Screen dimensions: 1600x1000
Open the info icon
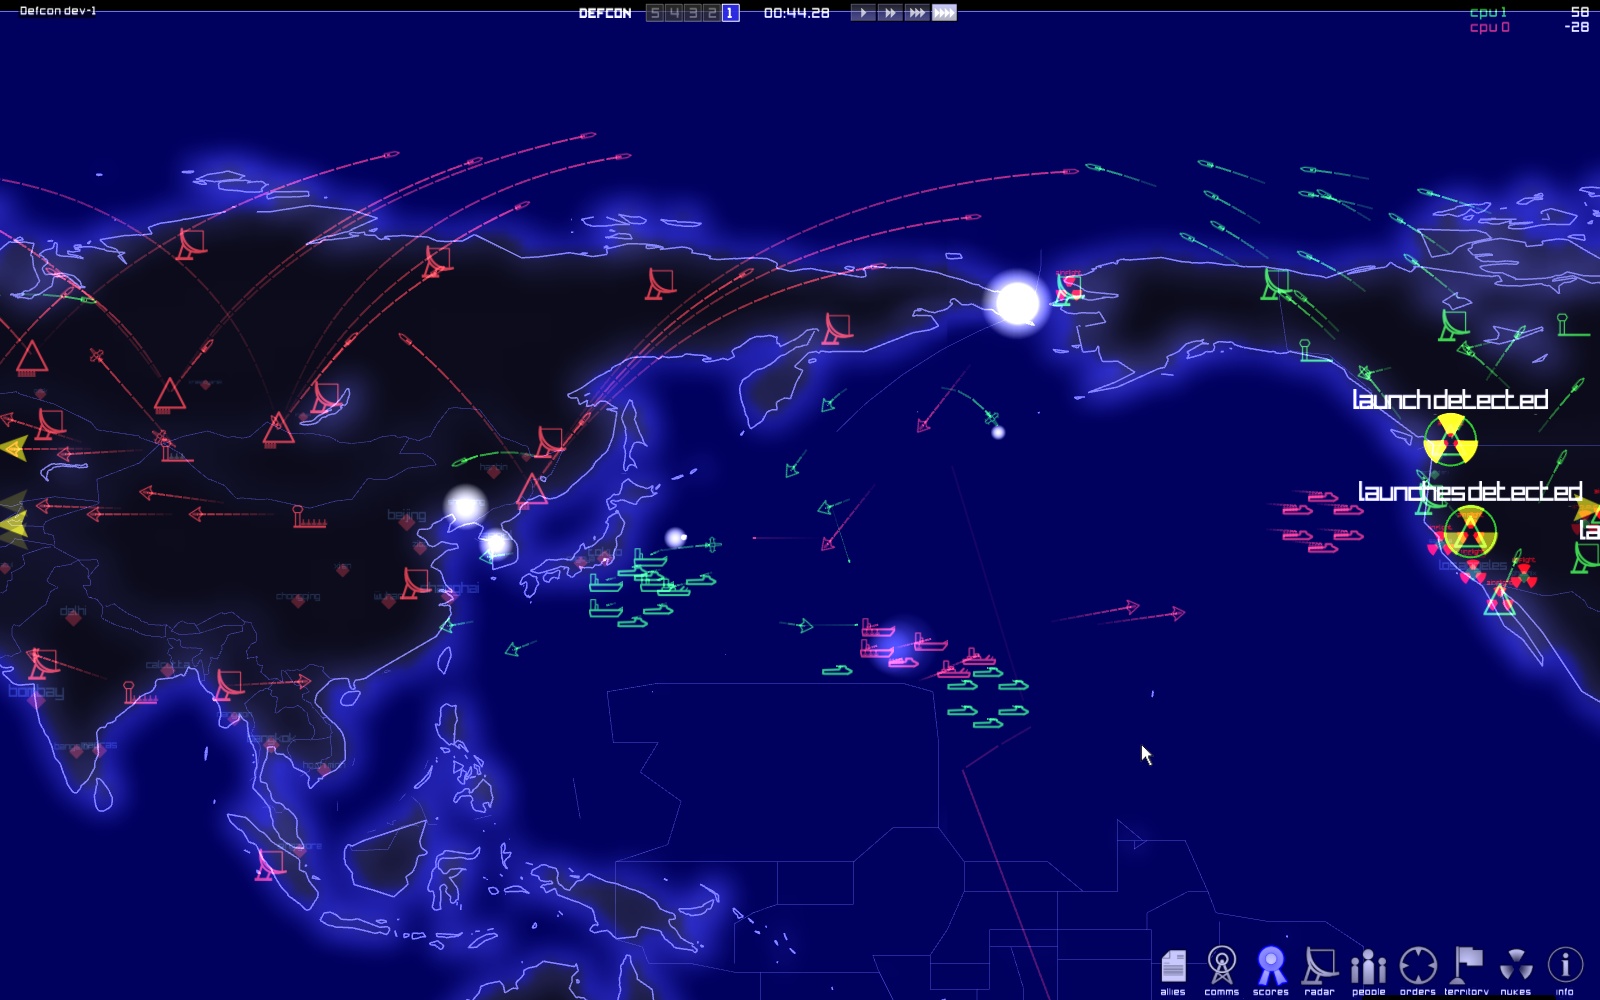(x=1565, y=968)
